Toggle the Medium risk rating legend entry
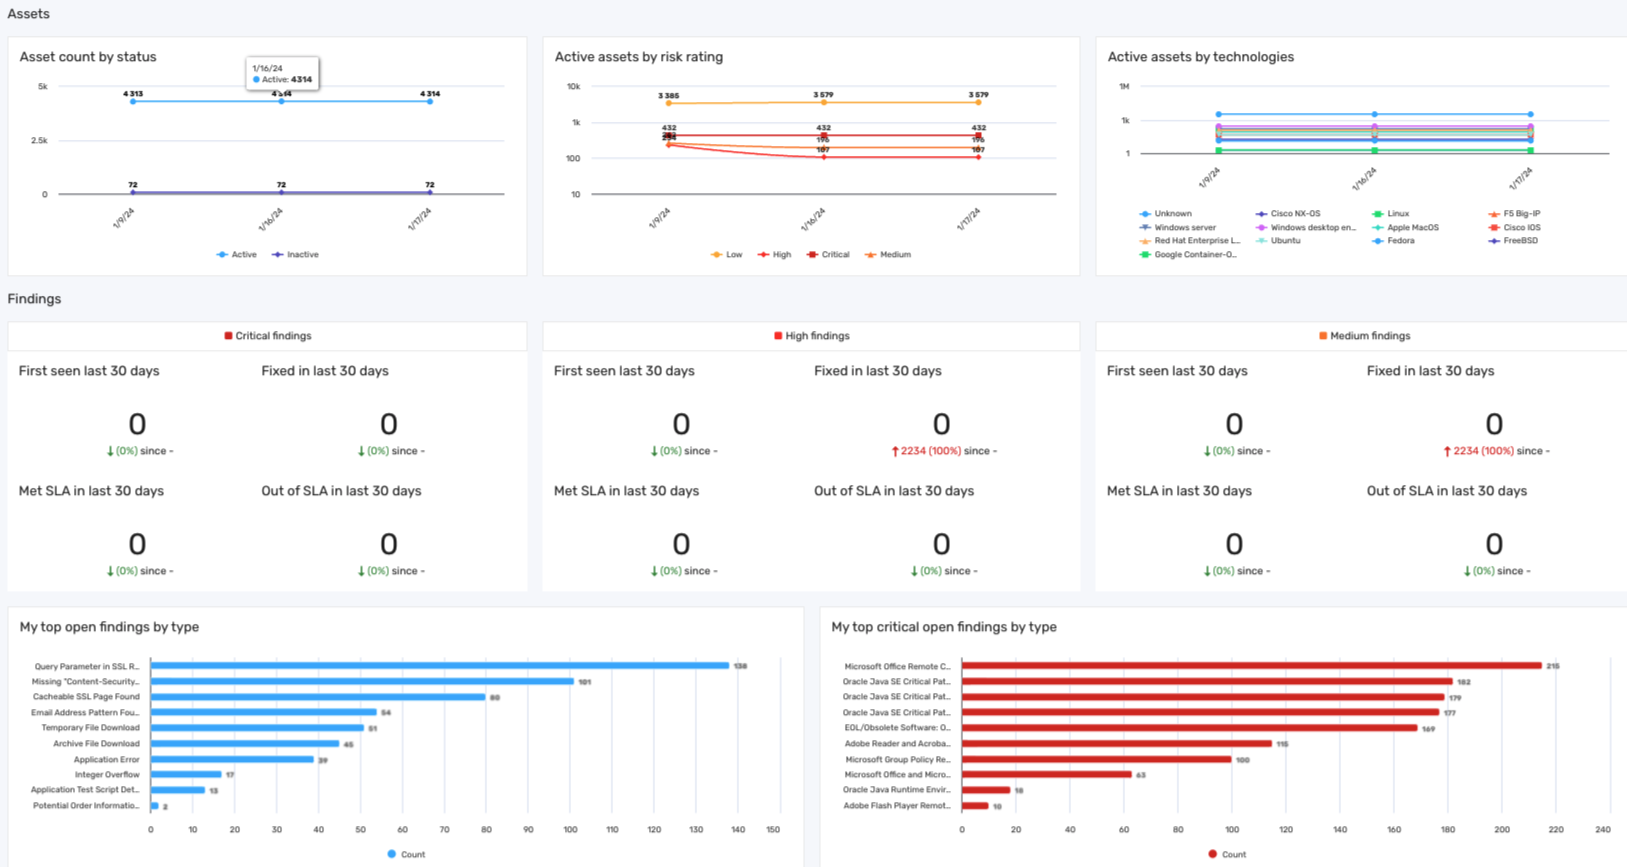Screen dimensions: 1627x867 (888, 255)
